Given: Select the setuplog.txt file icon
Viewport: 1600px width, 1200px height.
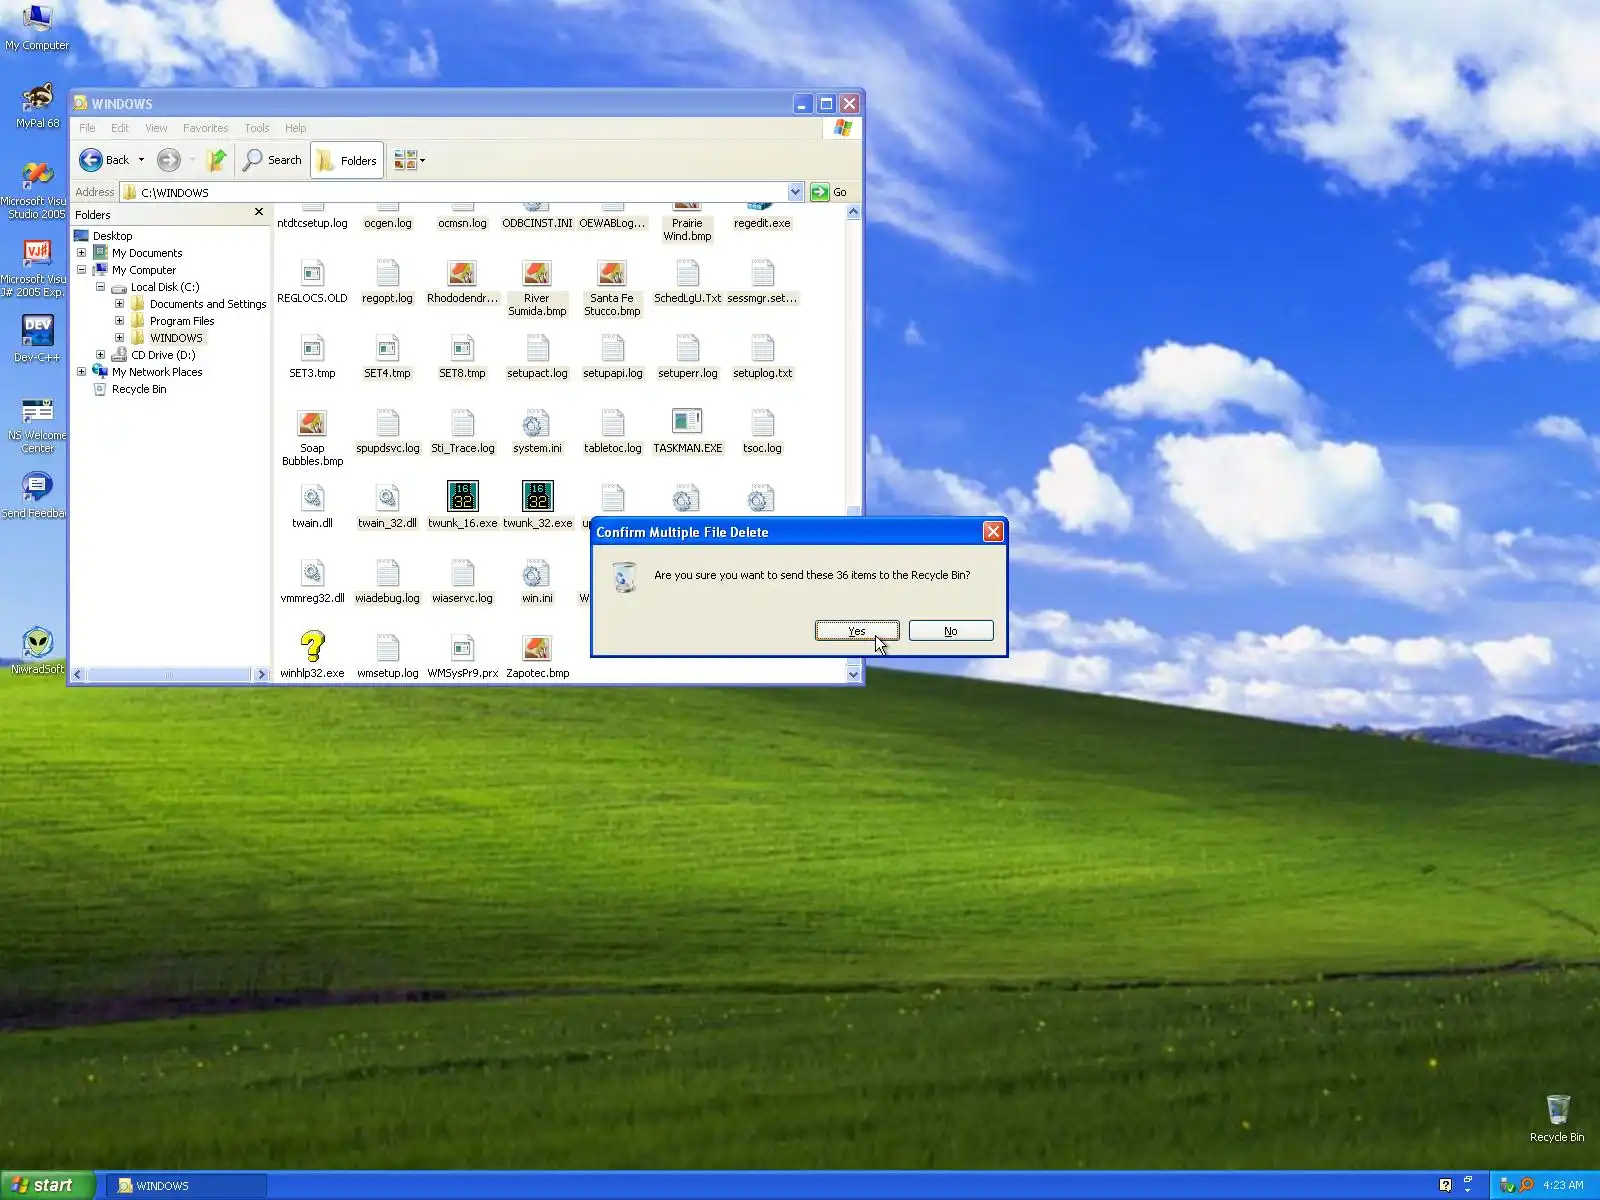Looking at the screenshot, I should point(762,348).
